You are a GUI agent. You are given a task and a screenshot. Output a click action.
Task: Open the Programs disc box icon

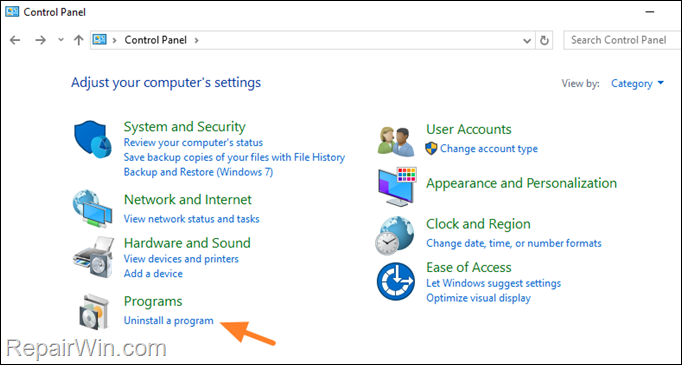[x=94, y=312]
